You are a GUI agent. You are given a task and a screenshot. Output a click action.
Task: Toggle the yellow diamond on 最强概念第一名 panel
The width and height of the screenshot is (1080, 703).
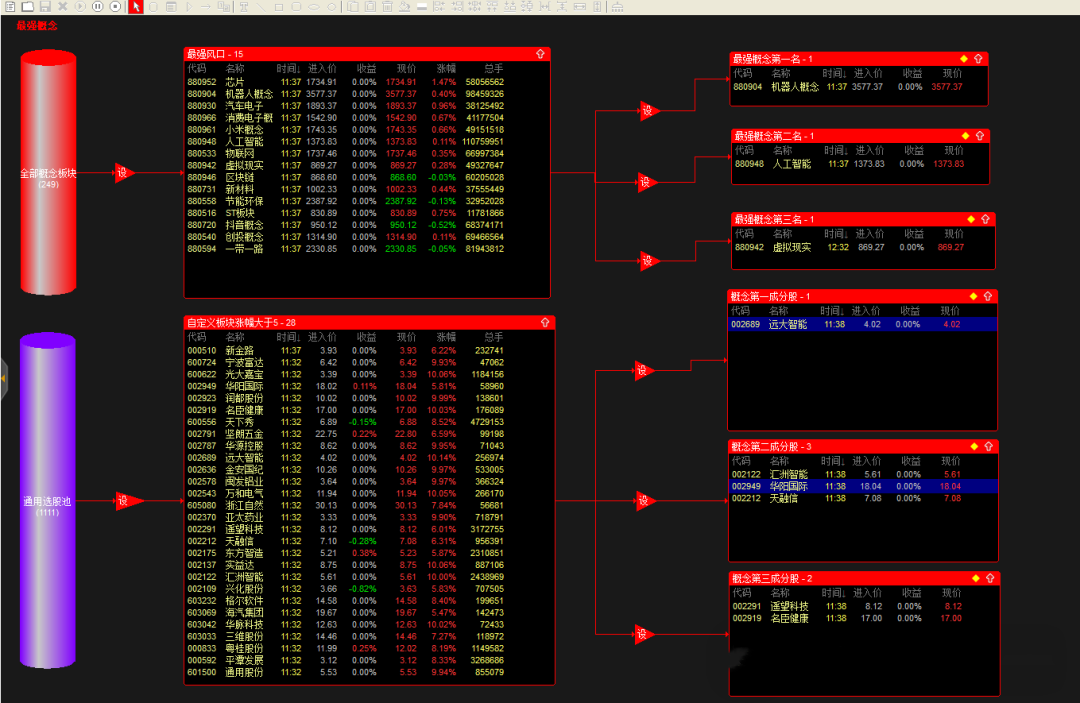click(x=964, y=59)
